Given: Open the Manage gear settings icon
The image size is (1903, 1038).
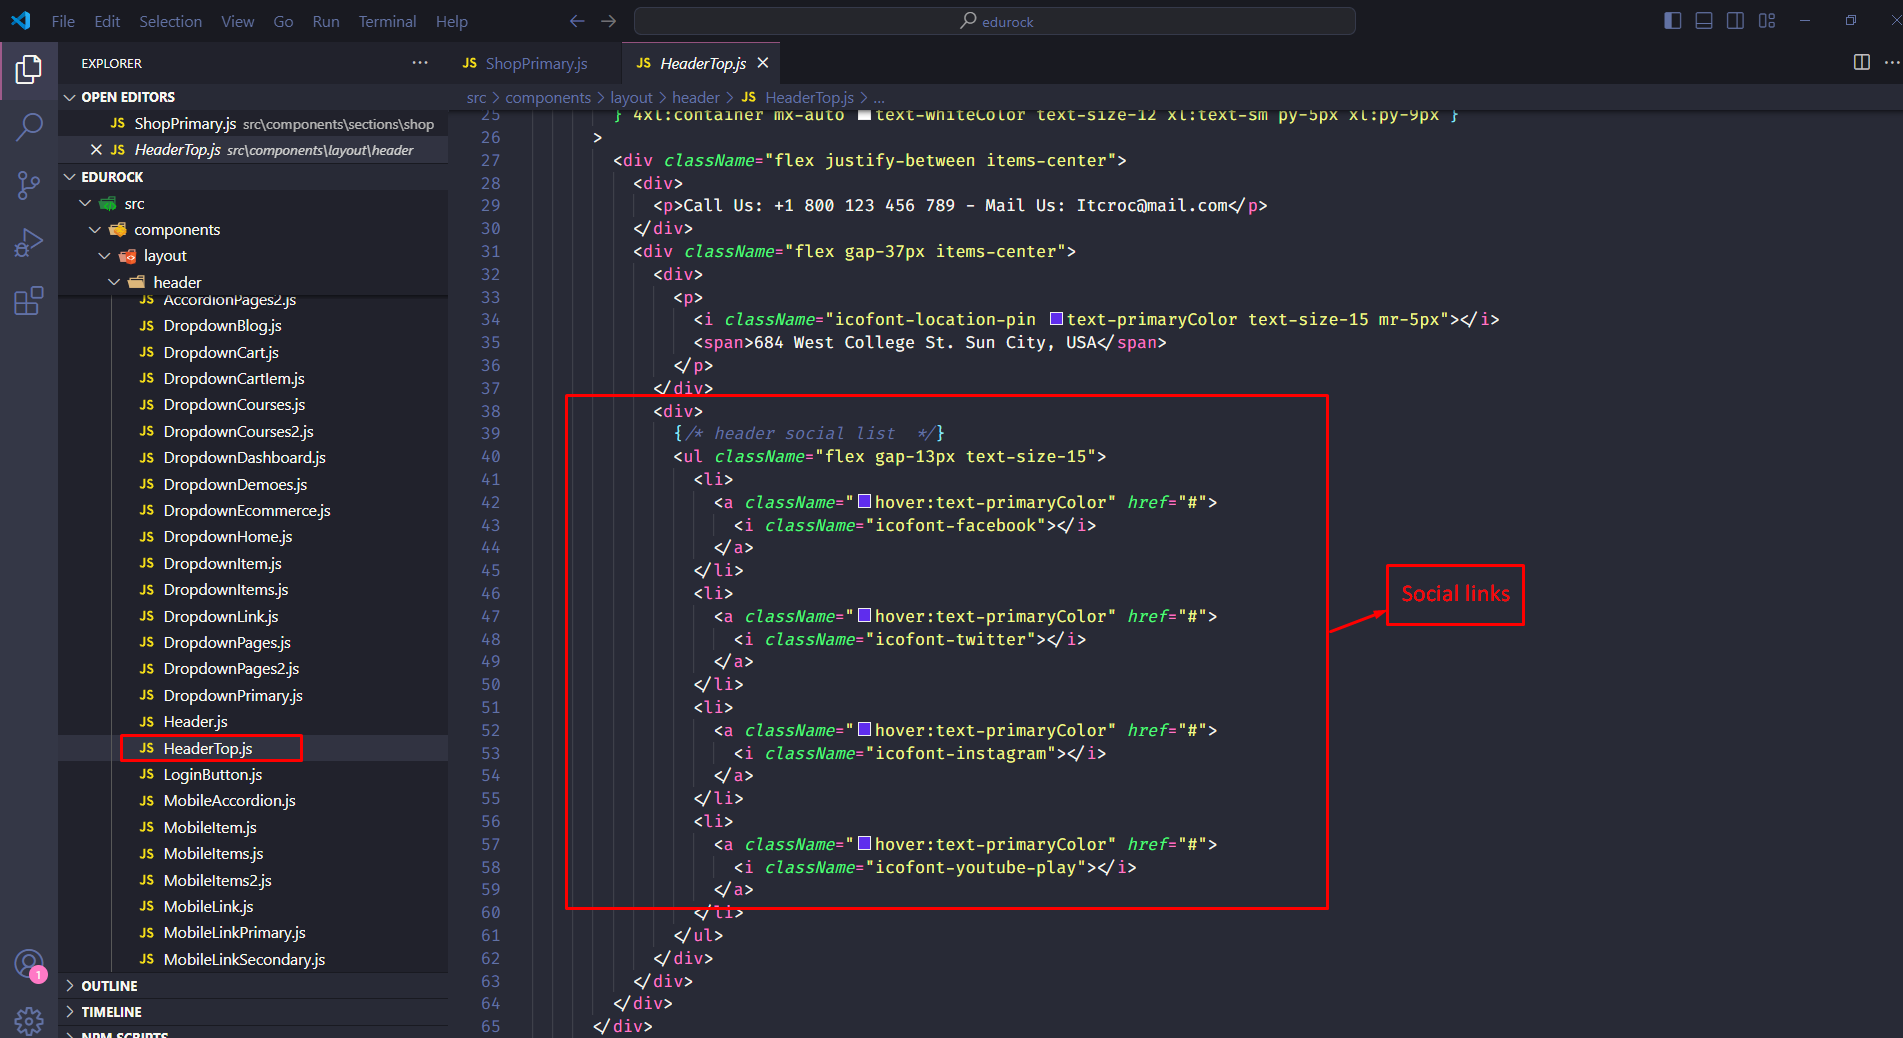Looking at the screenshot, I should (x=29, y=1021).
